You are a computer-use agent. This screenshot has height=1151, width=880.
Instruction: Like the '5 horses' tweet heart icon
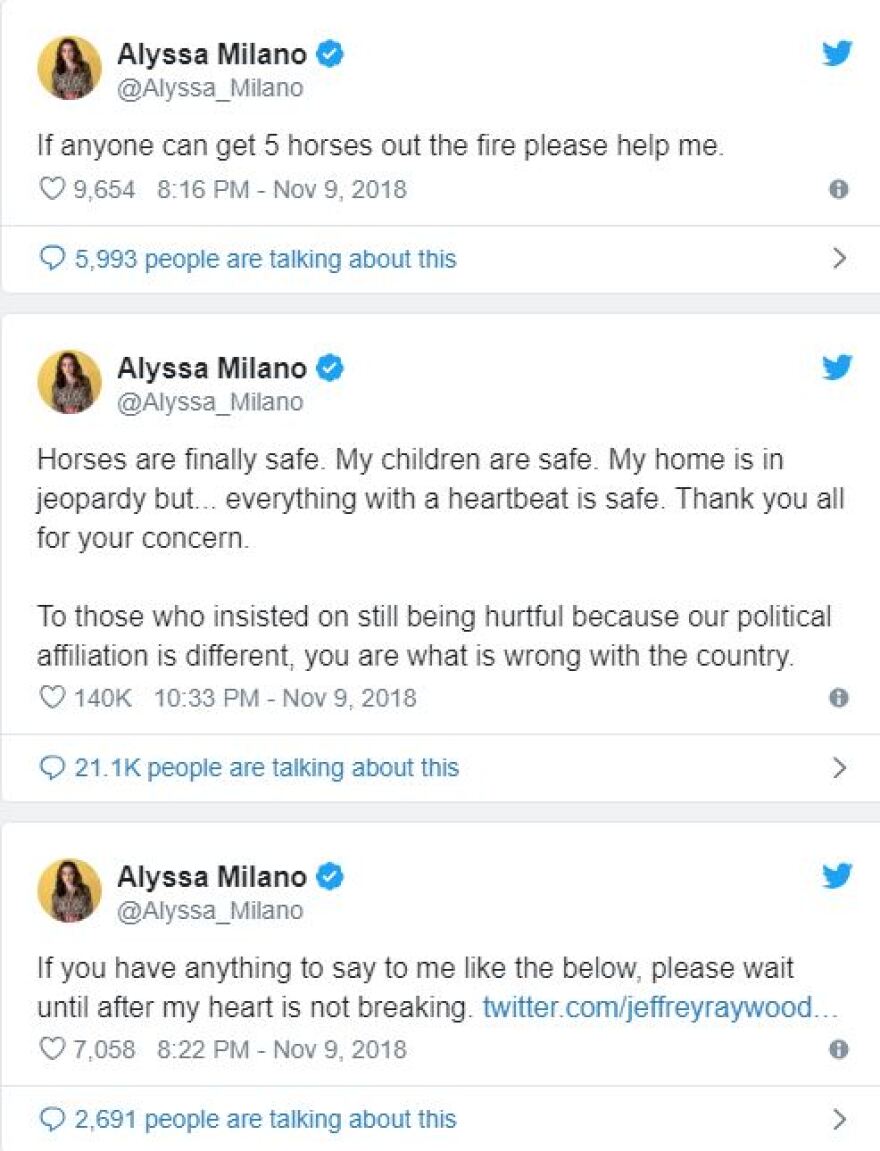[51, 189]
